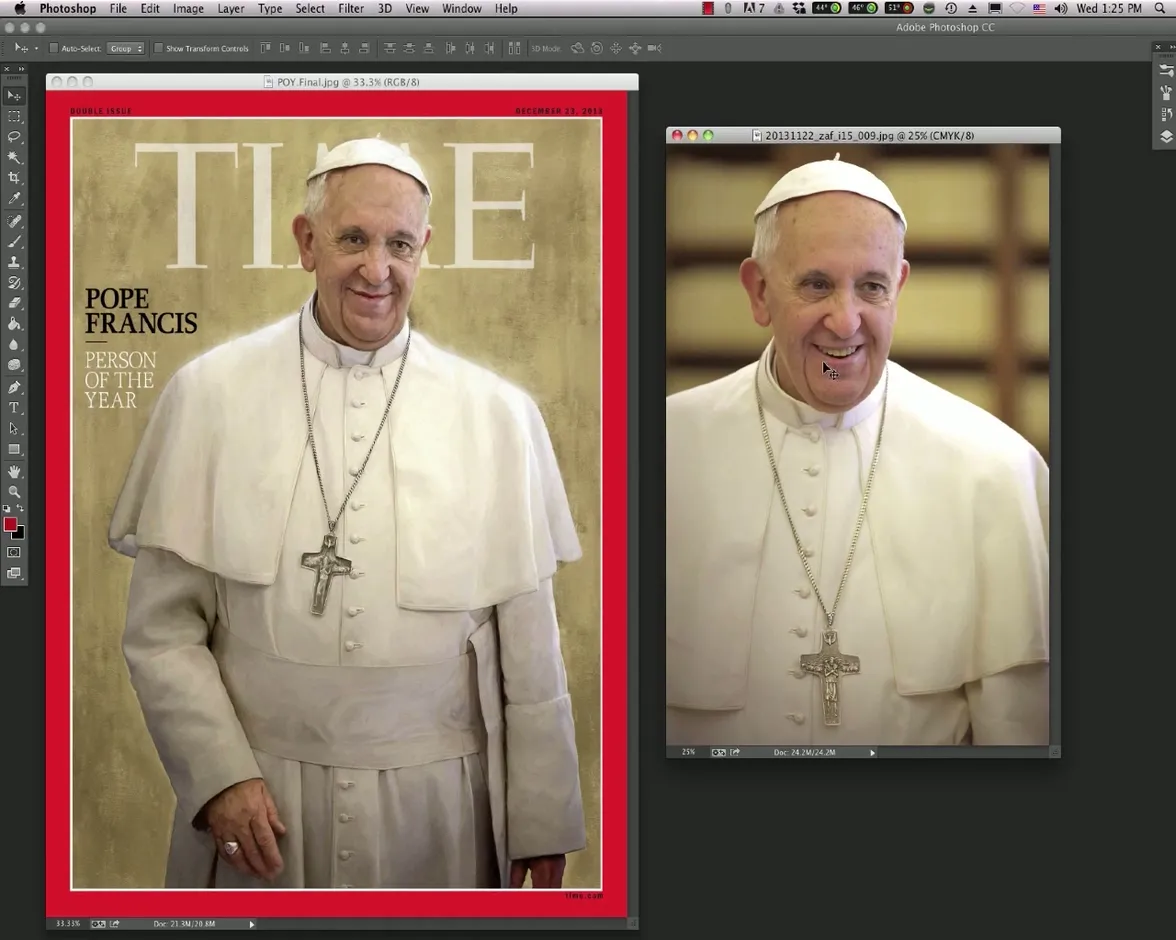This screenshot has width=1176, height=940.
Task: Select the Zoom tool in toolbox
Action: tap(14, 492)
